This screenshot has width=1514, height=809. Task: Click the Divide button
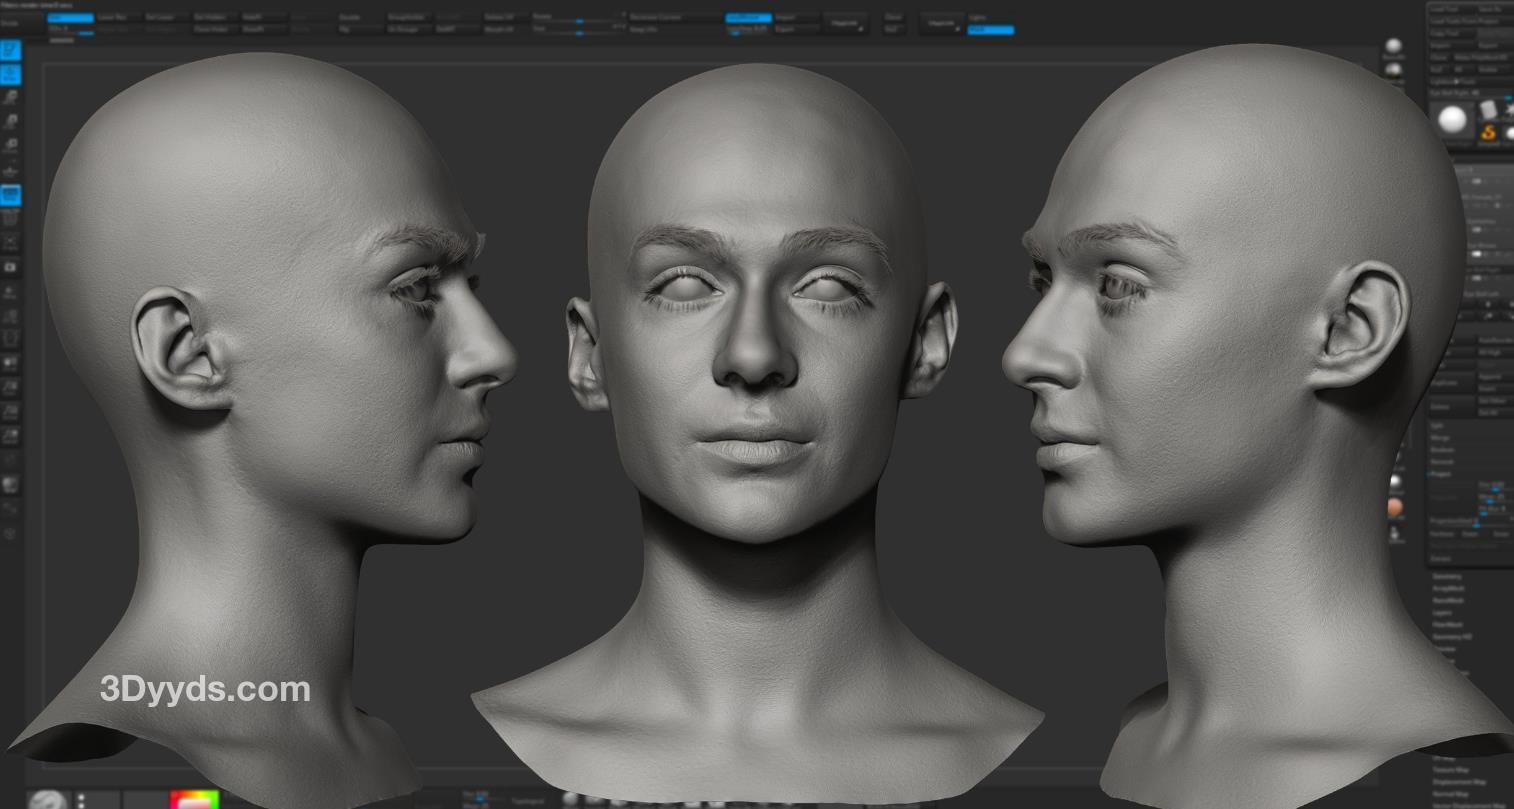pos(10,21)
